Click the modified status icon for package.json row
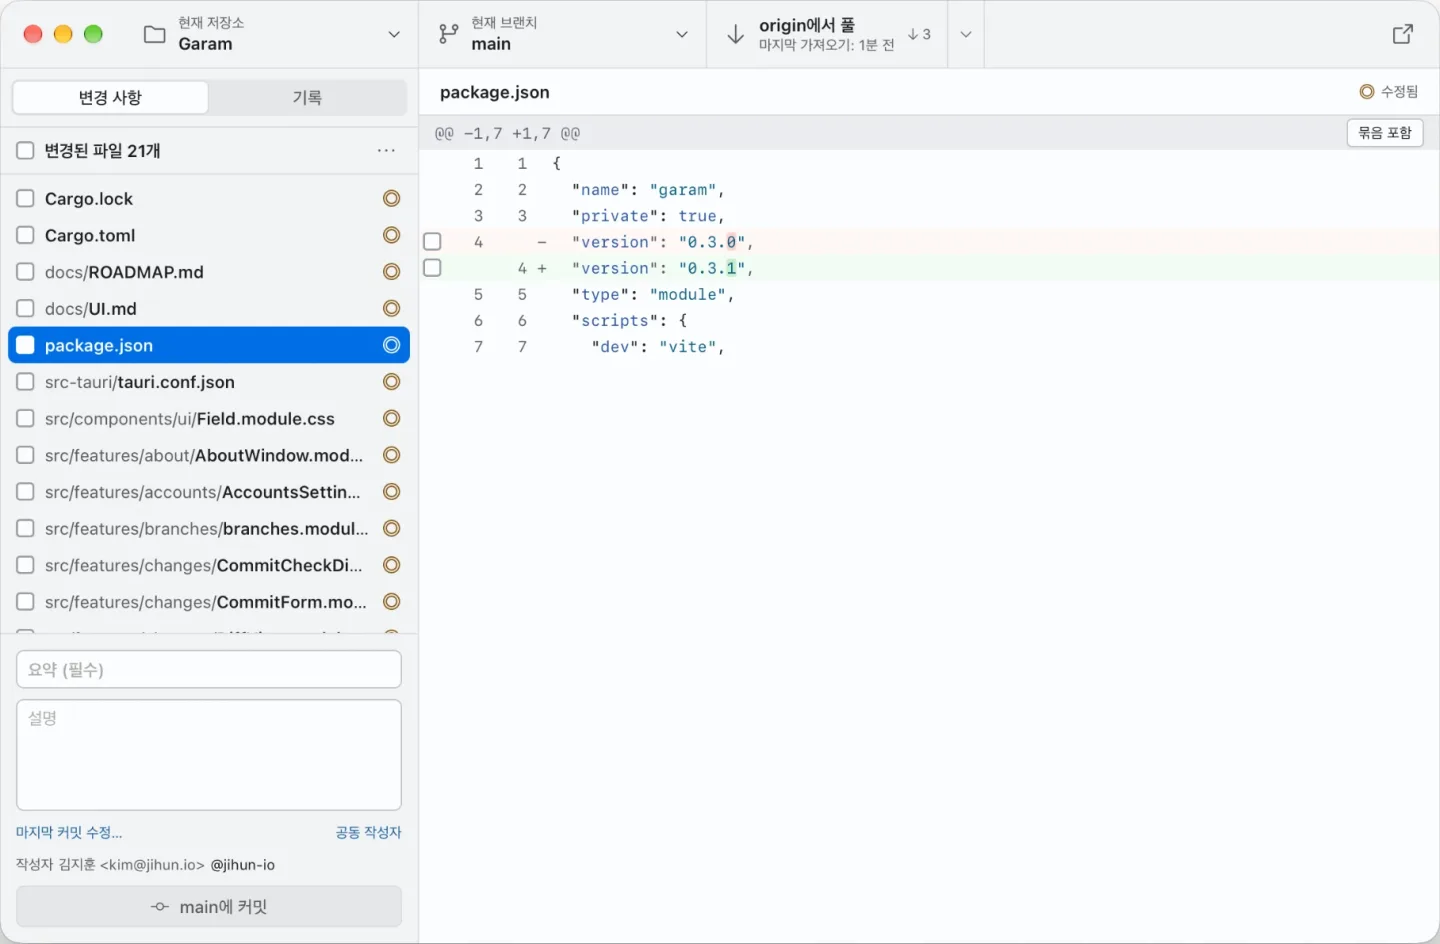Viewport: 1440px width, 944px height. pyautogui.click(x=392, y=345)
